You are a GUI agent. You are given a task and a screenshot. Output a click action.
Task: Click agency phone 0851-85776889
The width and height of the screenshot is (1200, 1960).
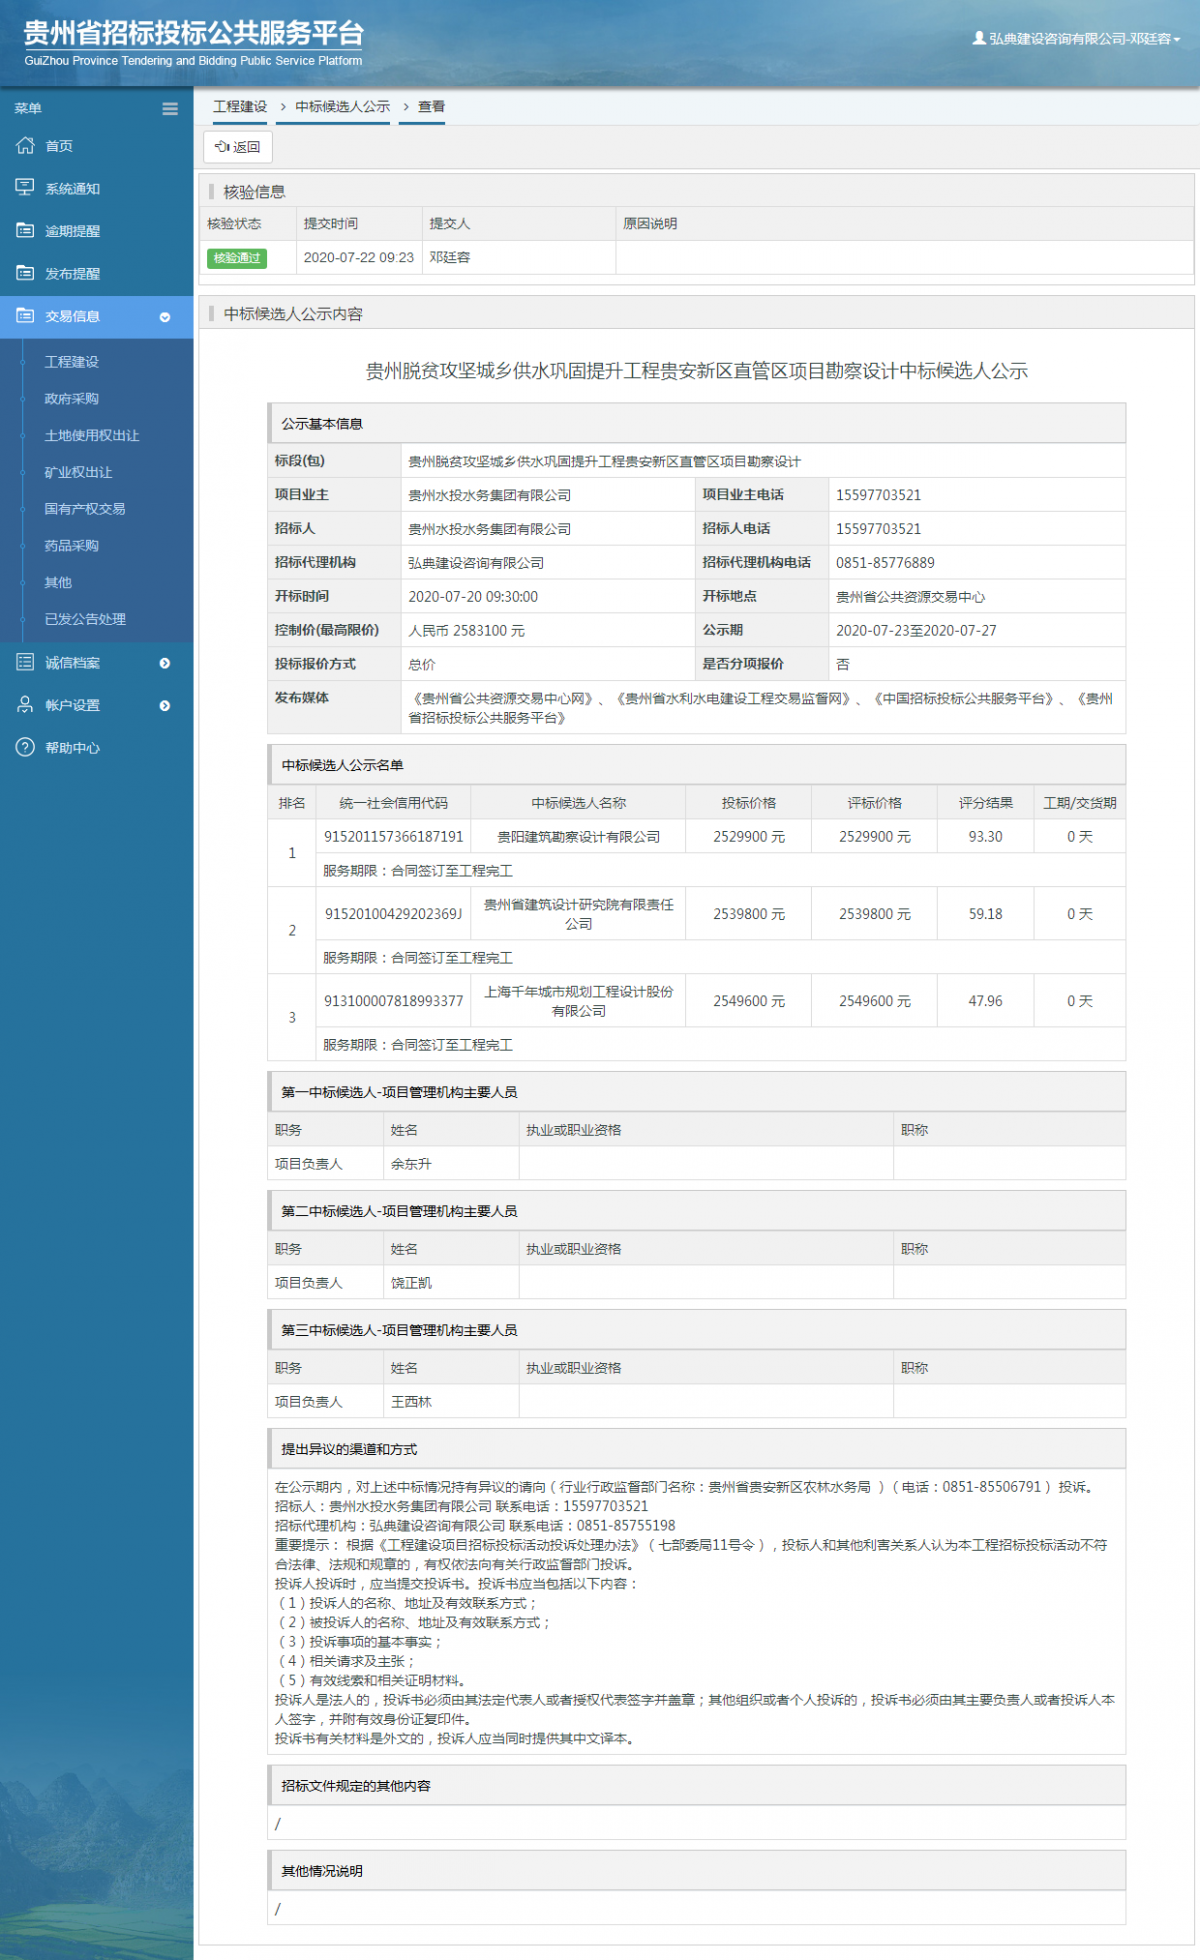click(x=885, y=563)
